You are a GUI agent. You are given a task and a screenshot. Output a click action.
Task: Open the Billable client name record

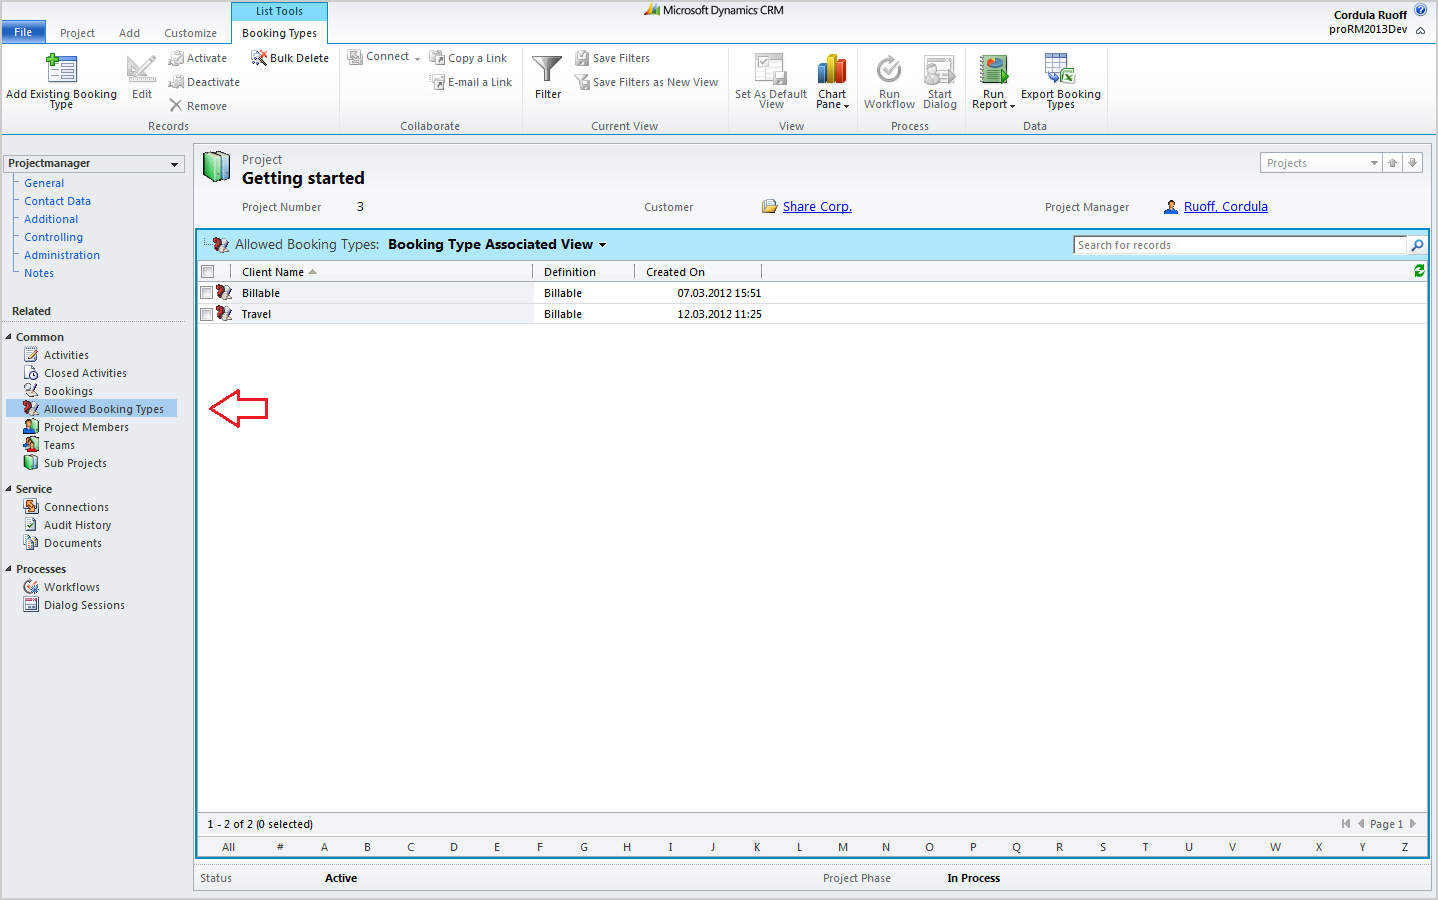[x=261, y=293]
